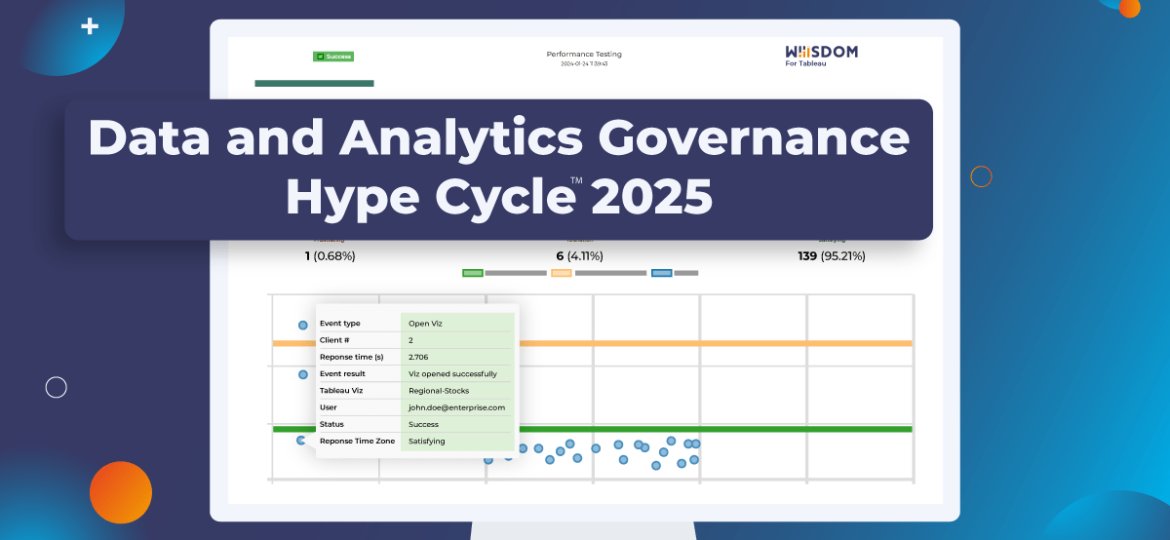Click the Wiiisdom For Tableau logo
The height and width of the screenshot is (540, 1170).
822,56
